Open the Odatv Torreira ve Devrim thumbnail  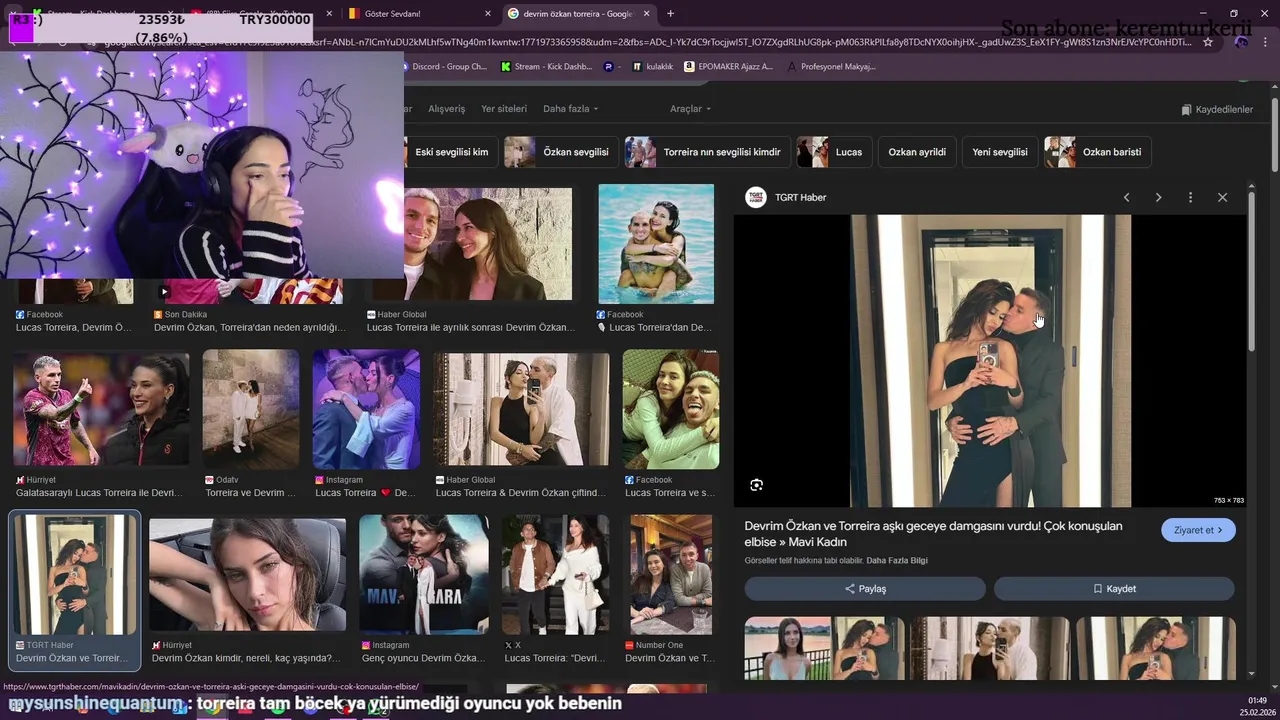(x=251, y=409)
